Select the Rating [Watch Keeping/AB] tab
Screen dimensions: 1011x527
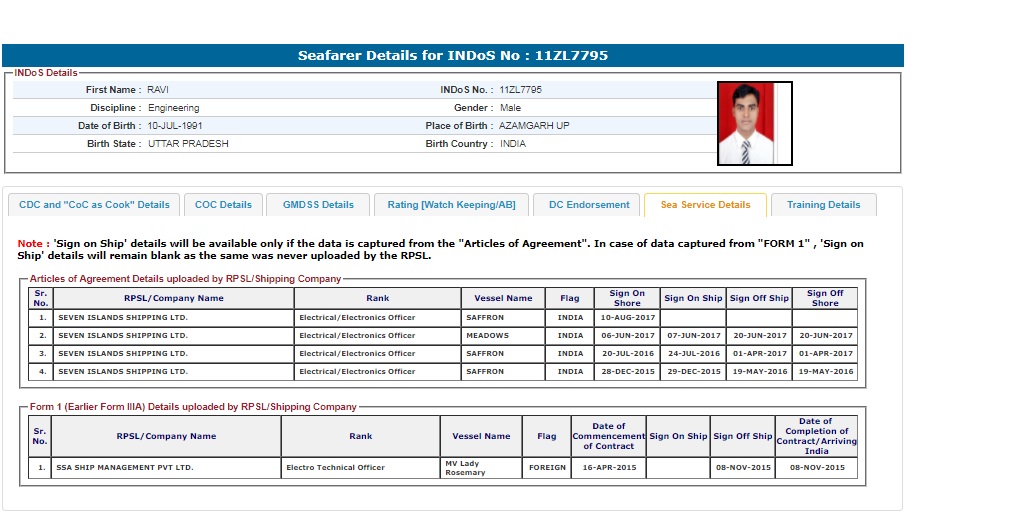(451, 205)
